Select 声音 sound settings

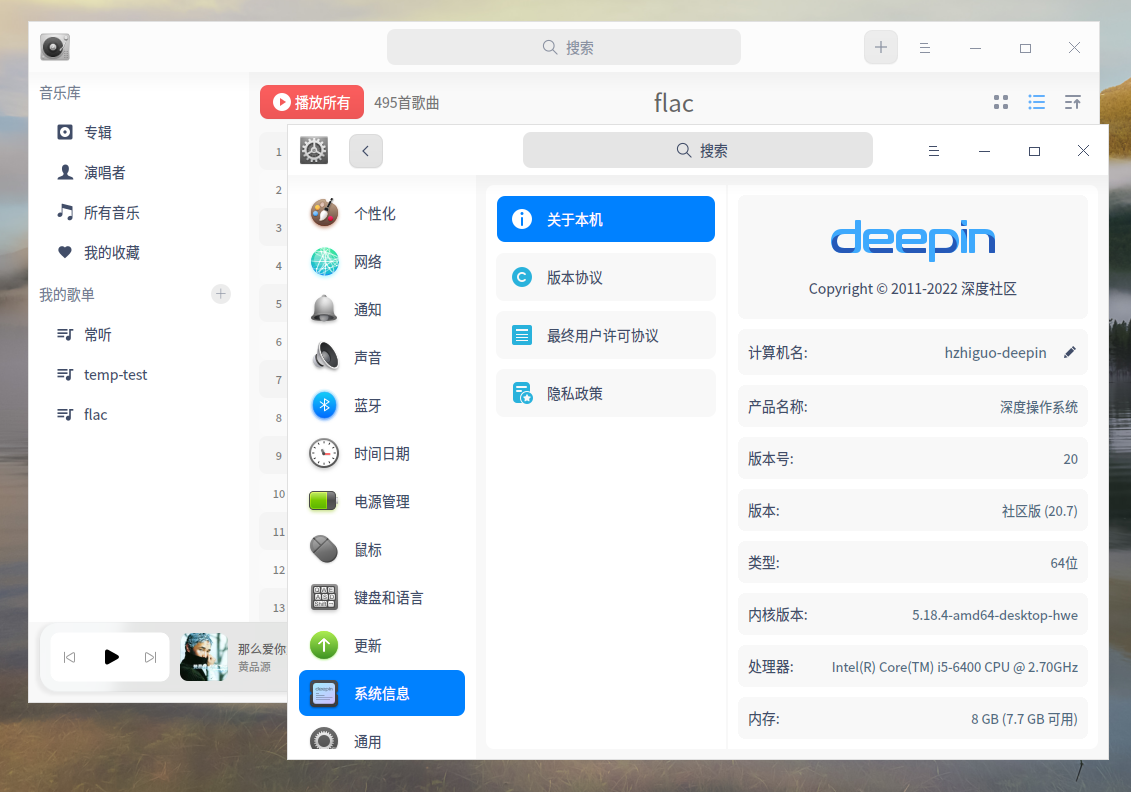coord(368,357)
